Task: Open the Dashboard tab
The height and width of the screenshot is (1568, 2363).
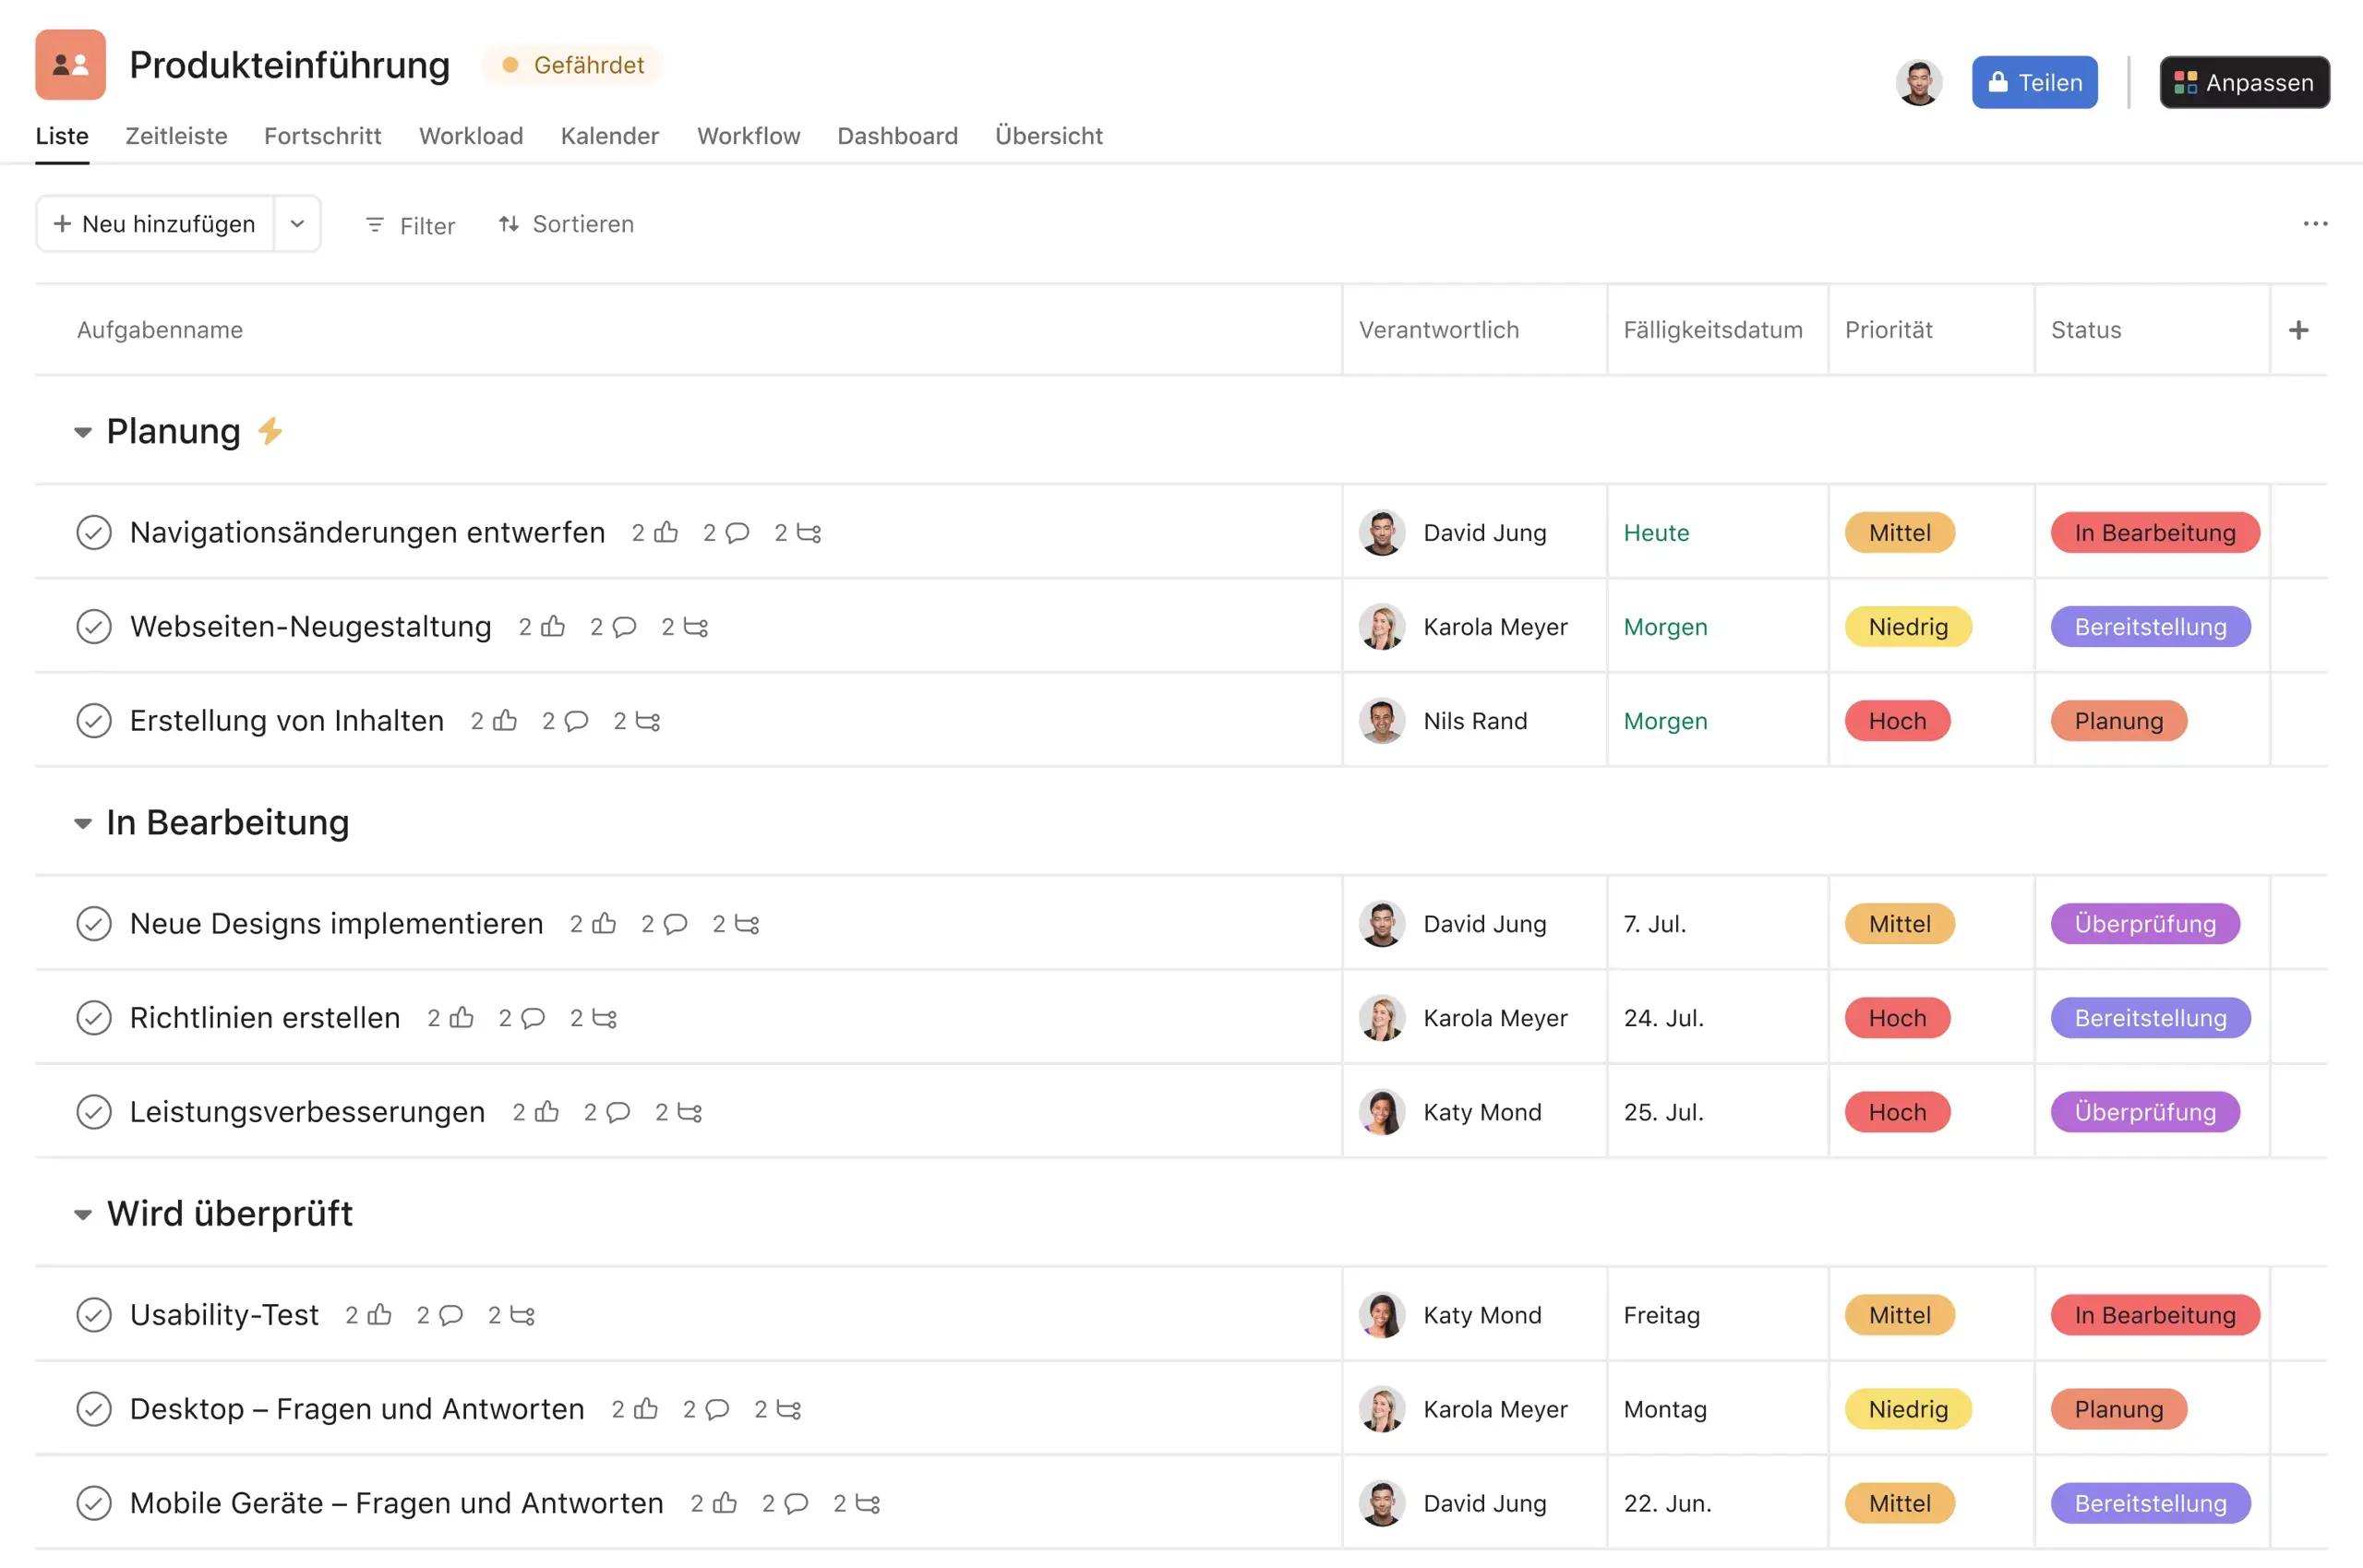Action: (x=897, y=136)
